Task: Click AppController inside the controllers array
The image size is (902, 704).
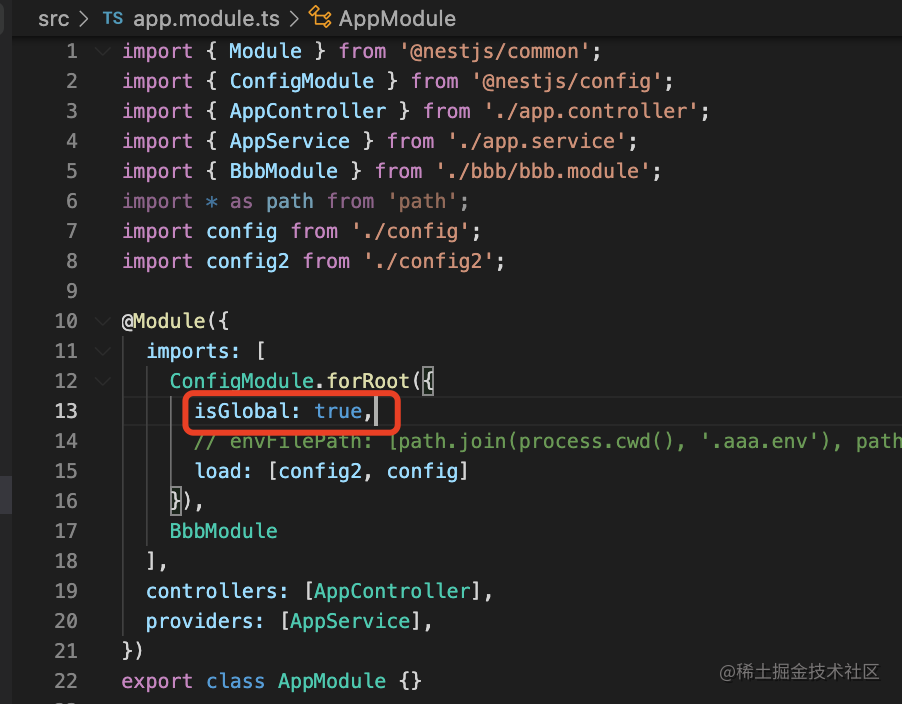Action: (391, 591)
